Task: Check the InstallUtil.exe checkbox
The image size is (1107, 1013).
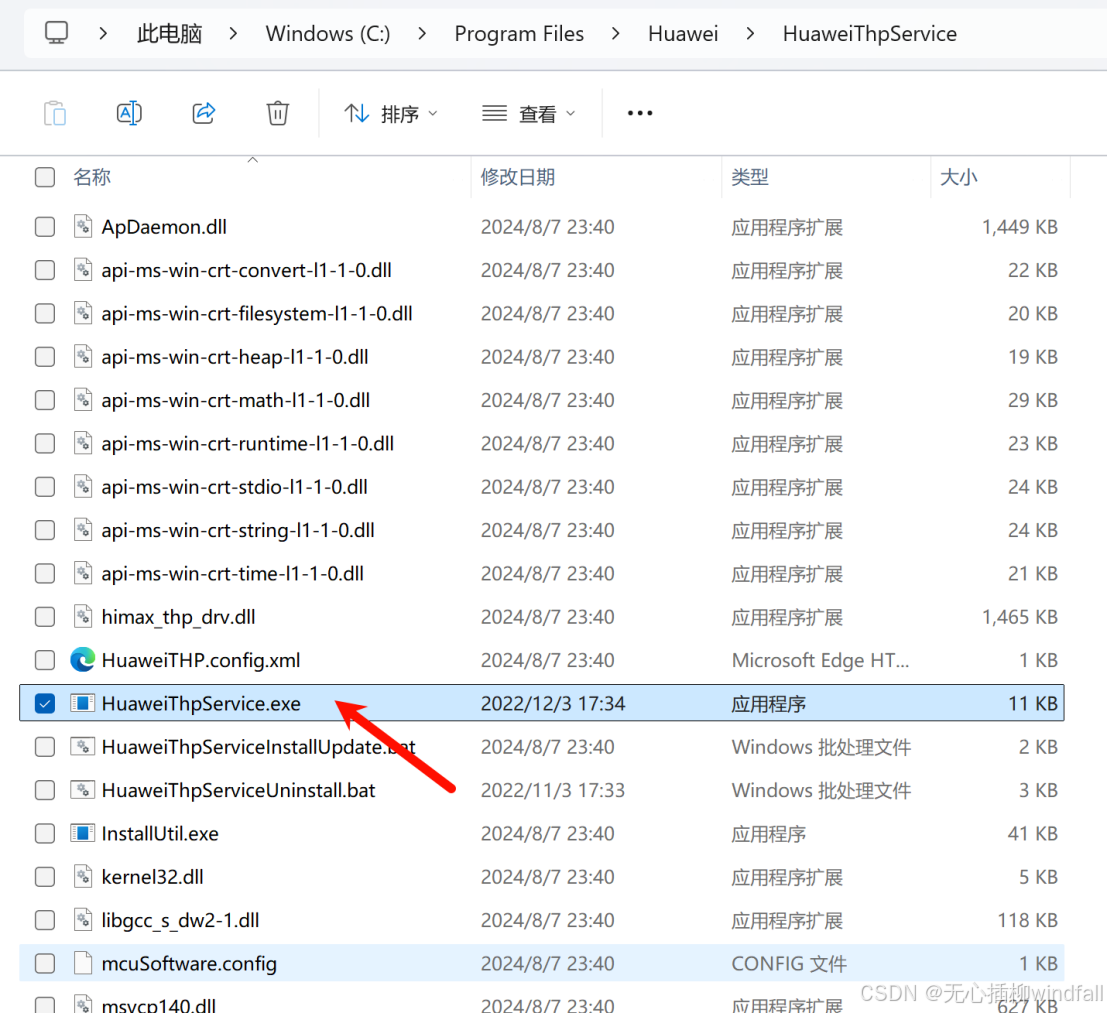Action: (x=45, y=834)
